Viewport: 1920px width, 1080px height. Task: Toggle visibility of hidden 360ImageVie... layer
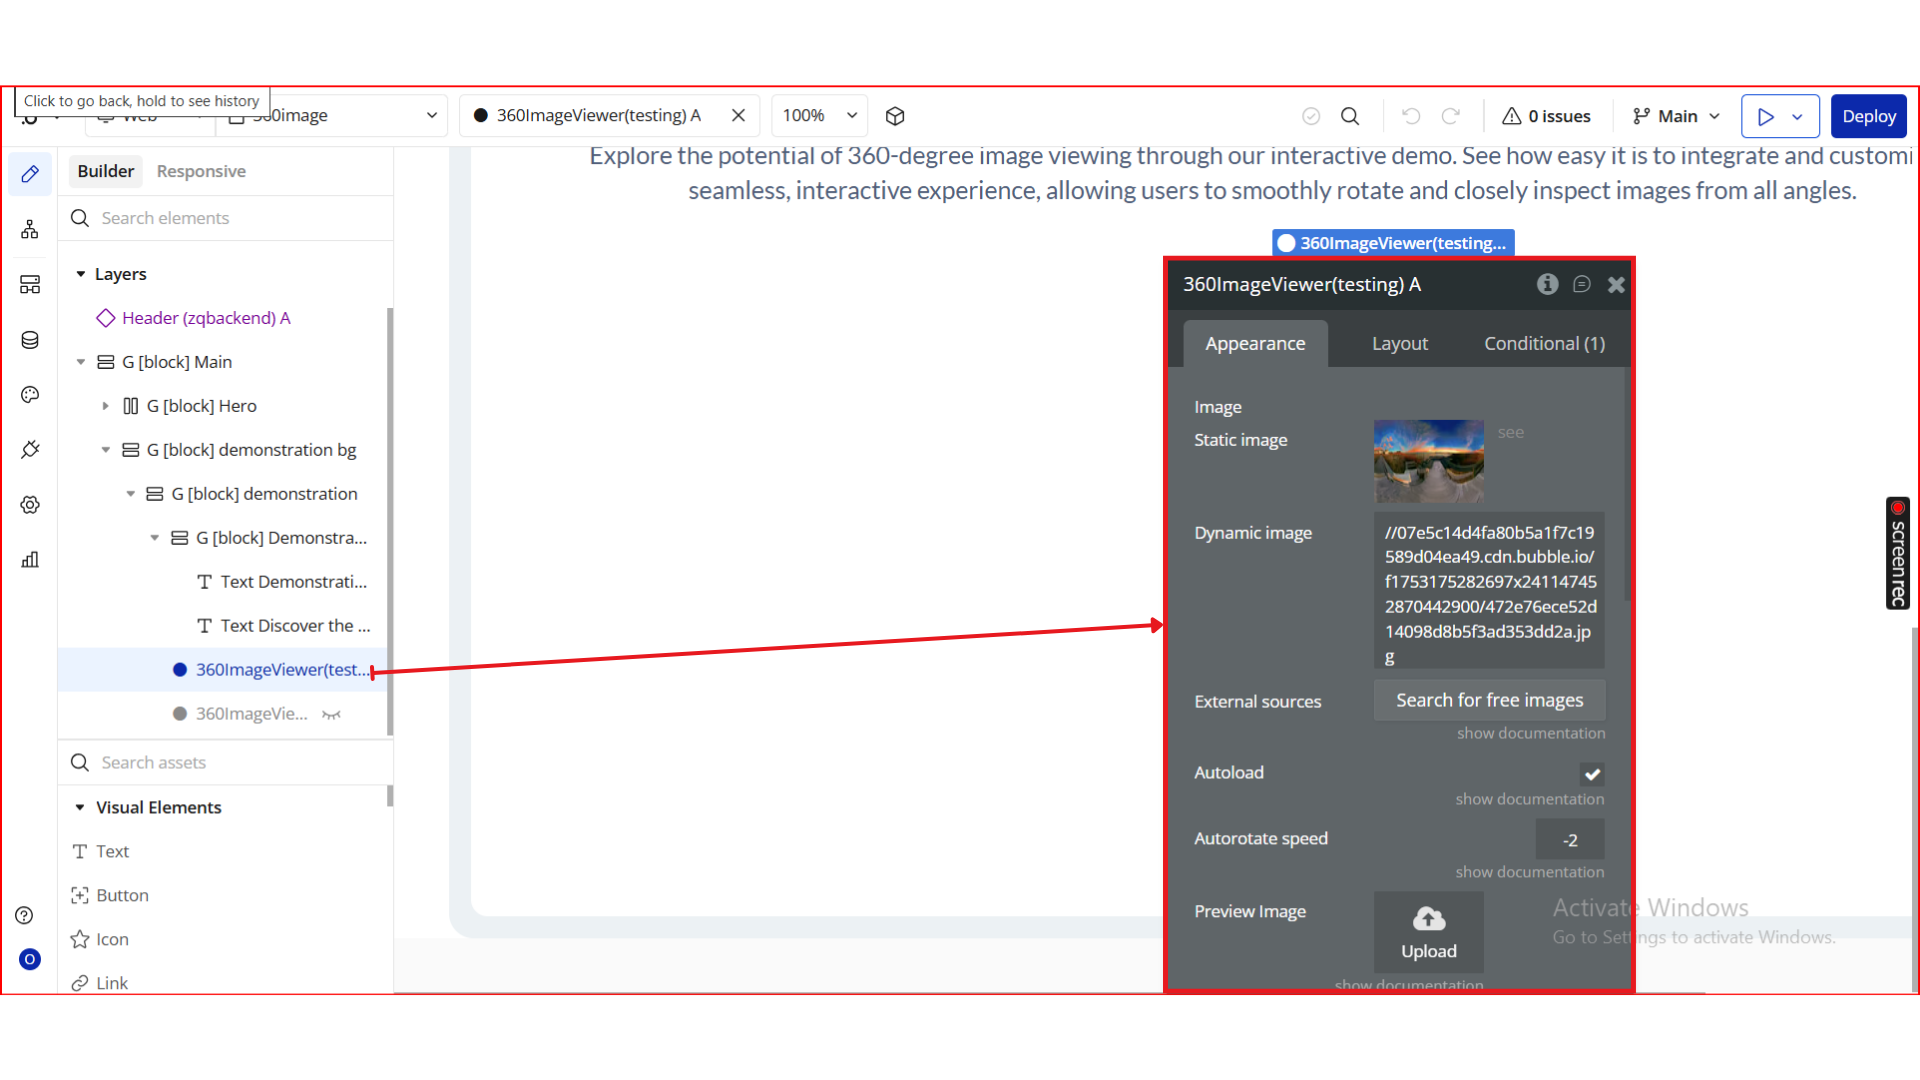[x=332, y=714]
